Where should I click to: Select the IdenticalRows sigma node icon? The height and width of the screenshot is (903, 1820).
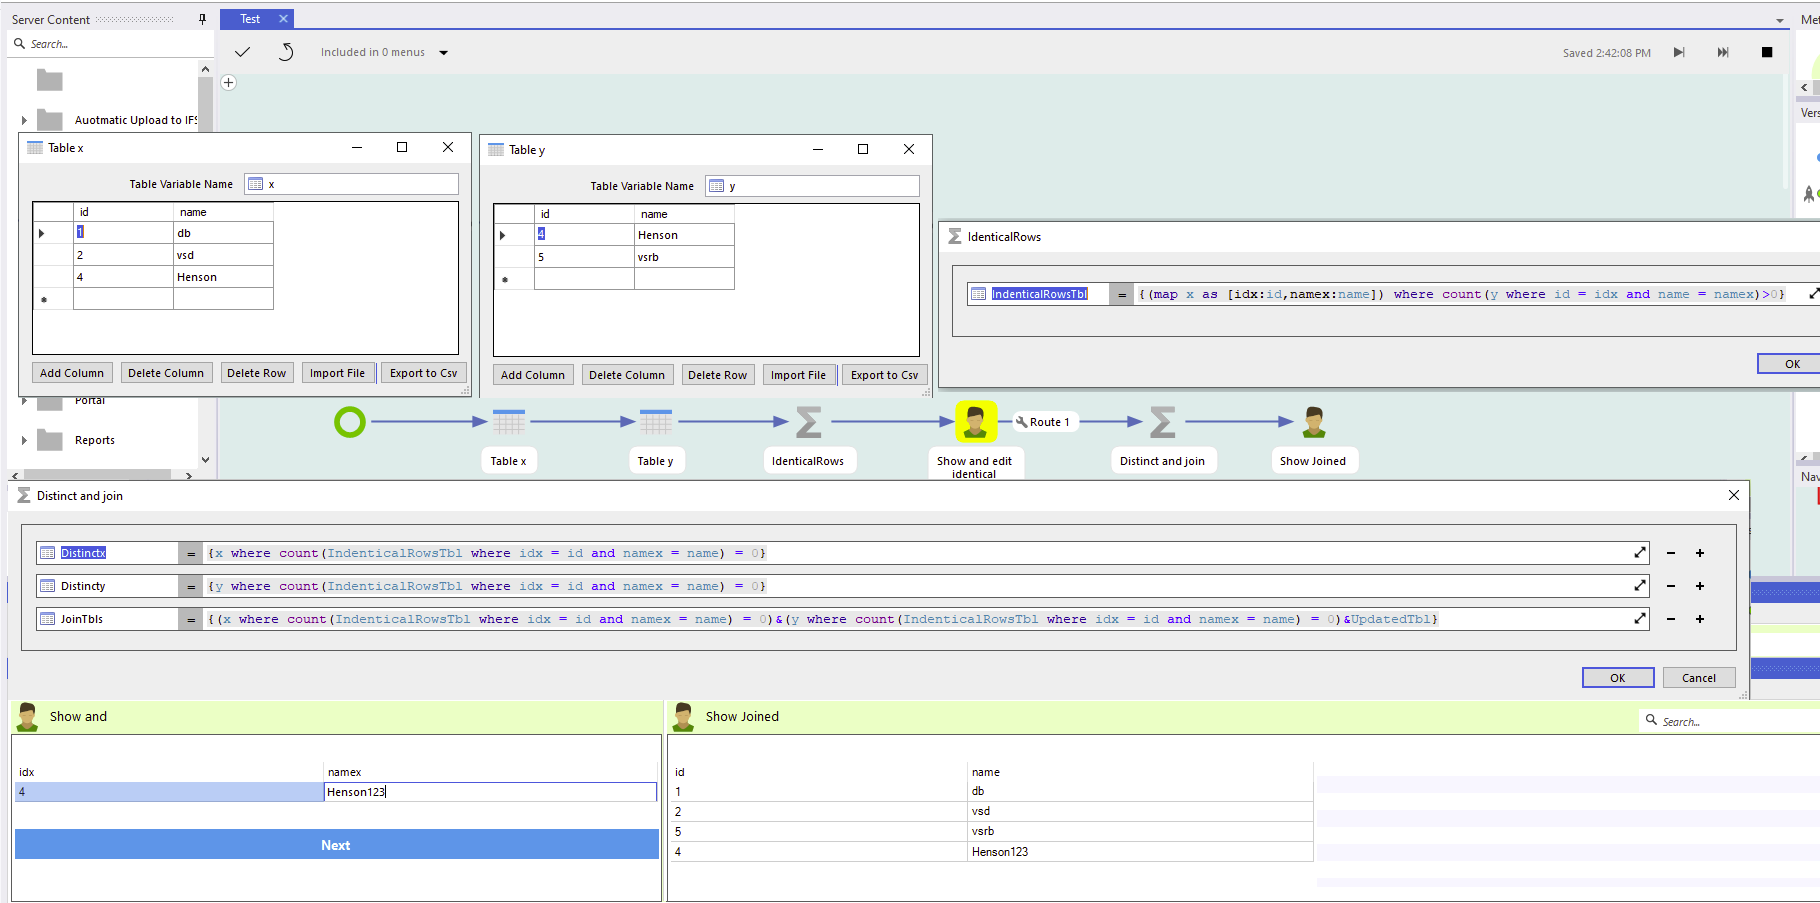coord(808,422)
